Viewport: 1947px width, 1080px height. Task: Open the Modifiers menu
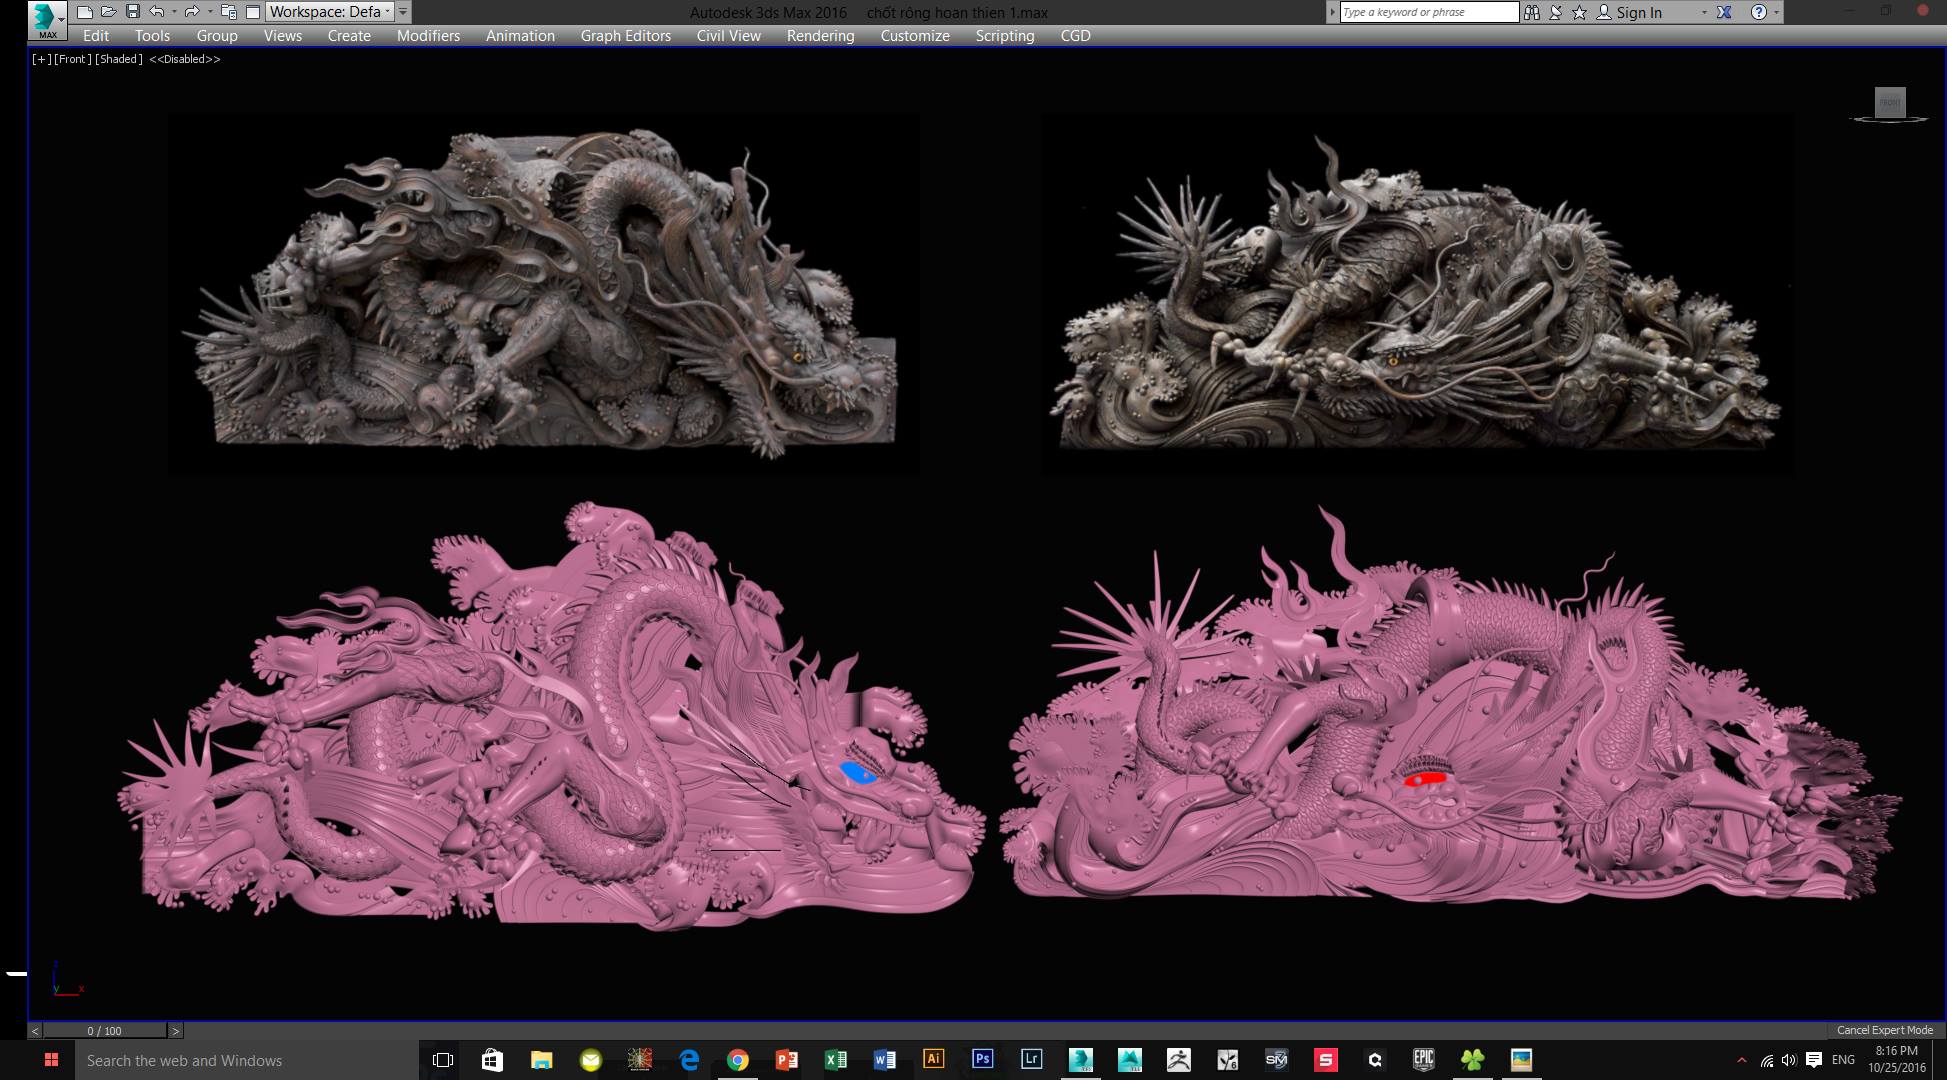point(428,35)
